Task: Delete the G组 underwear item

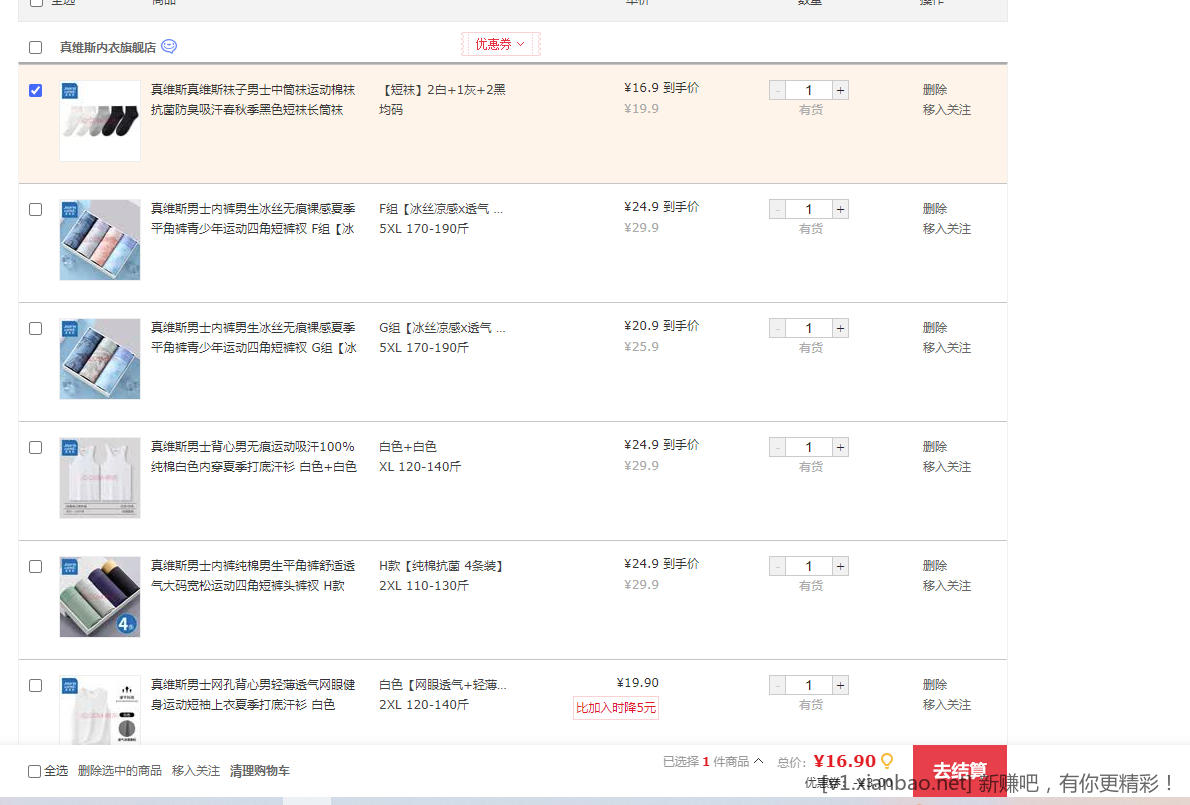Action: pyautogui.click(x=935, y=328)
